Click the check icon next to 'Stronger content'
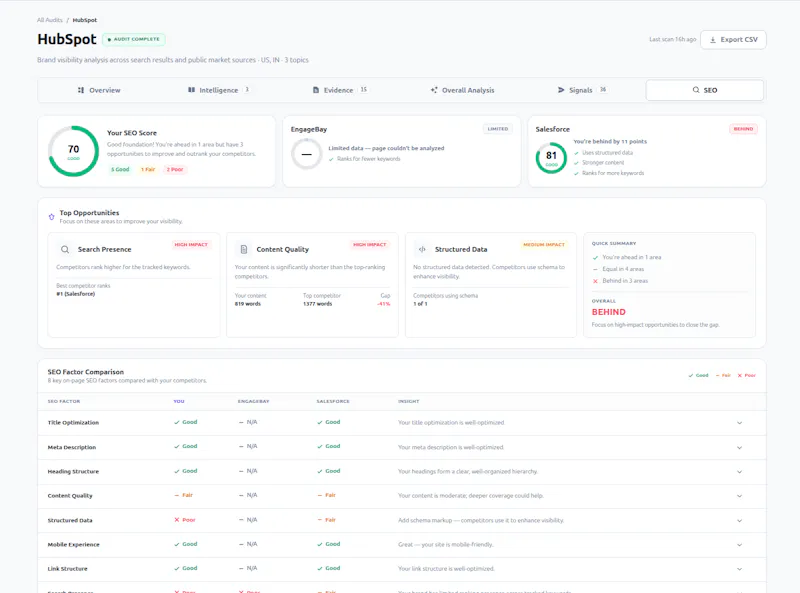 [577, 163]
